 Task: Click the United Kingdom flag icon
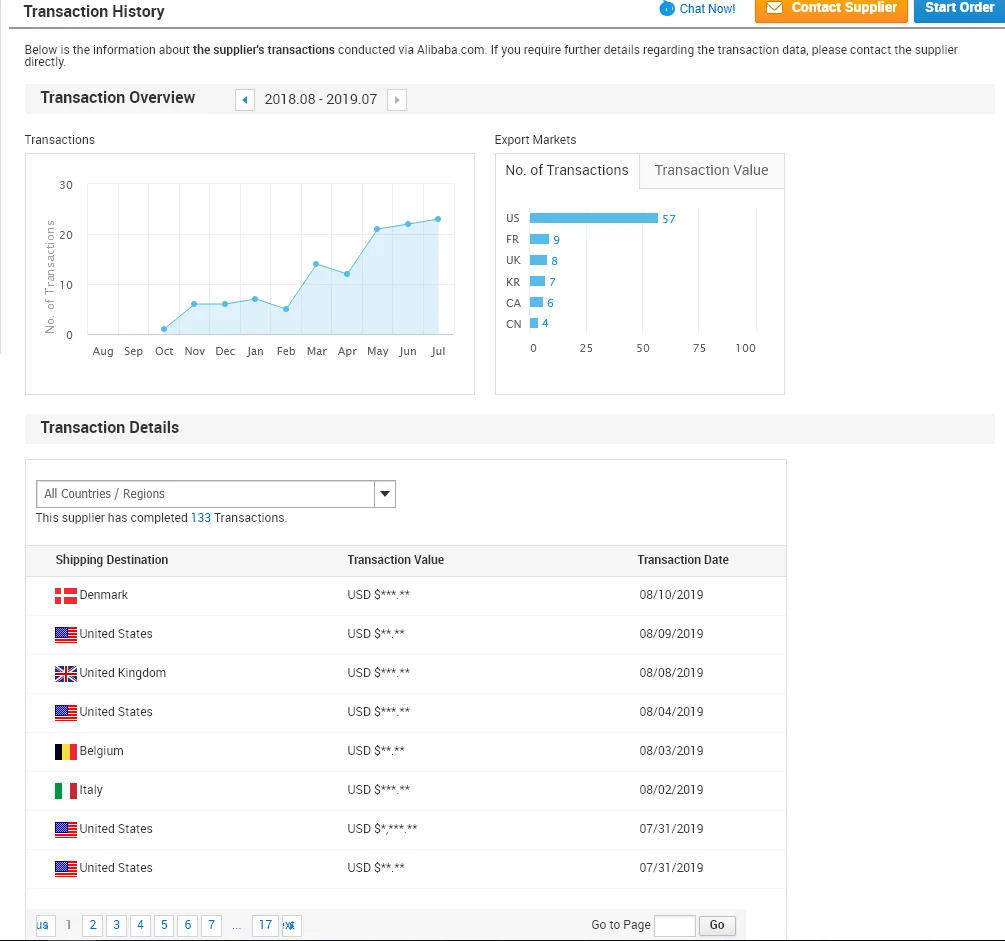(x=66, y=674)
